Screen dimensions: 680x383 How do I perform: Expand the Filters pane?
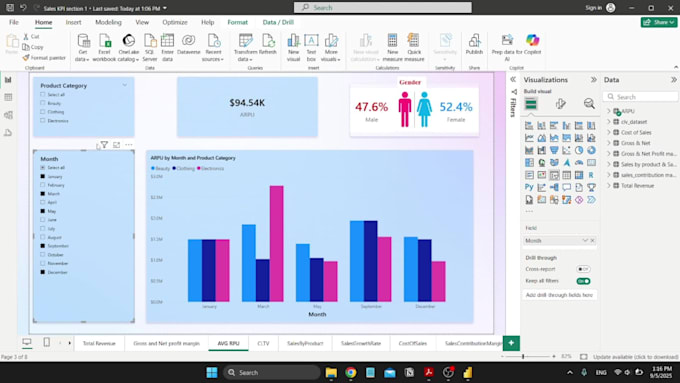pos(513,80)
